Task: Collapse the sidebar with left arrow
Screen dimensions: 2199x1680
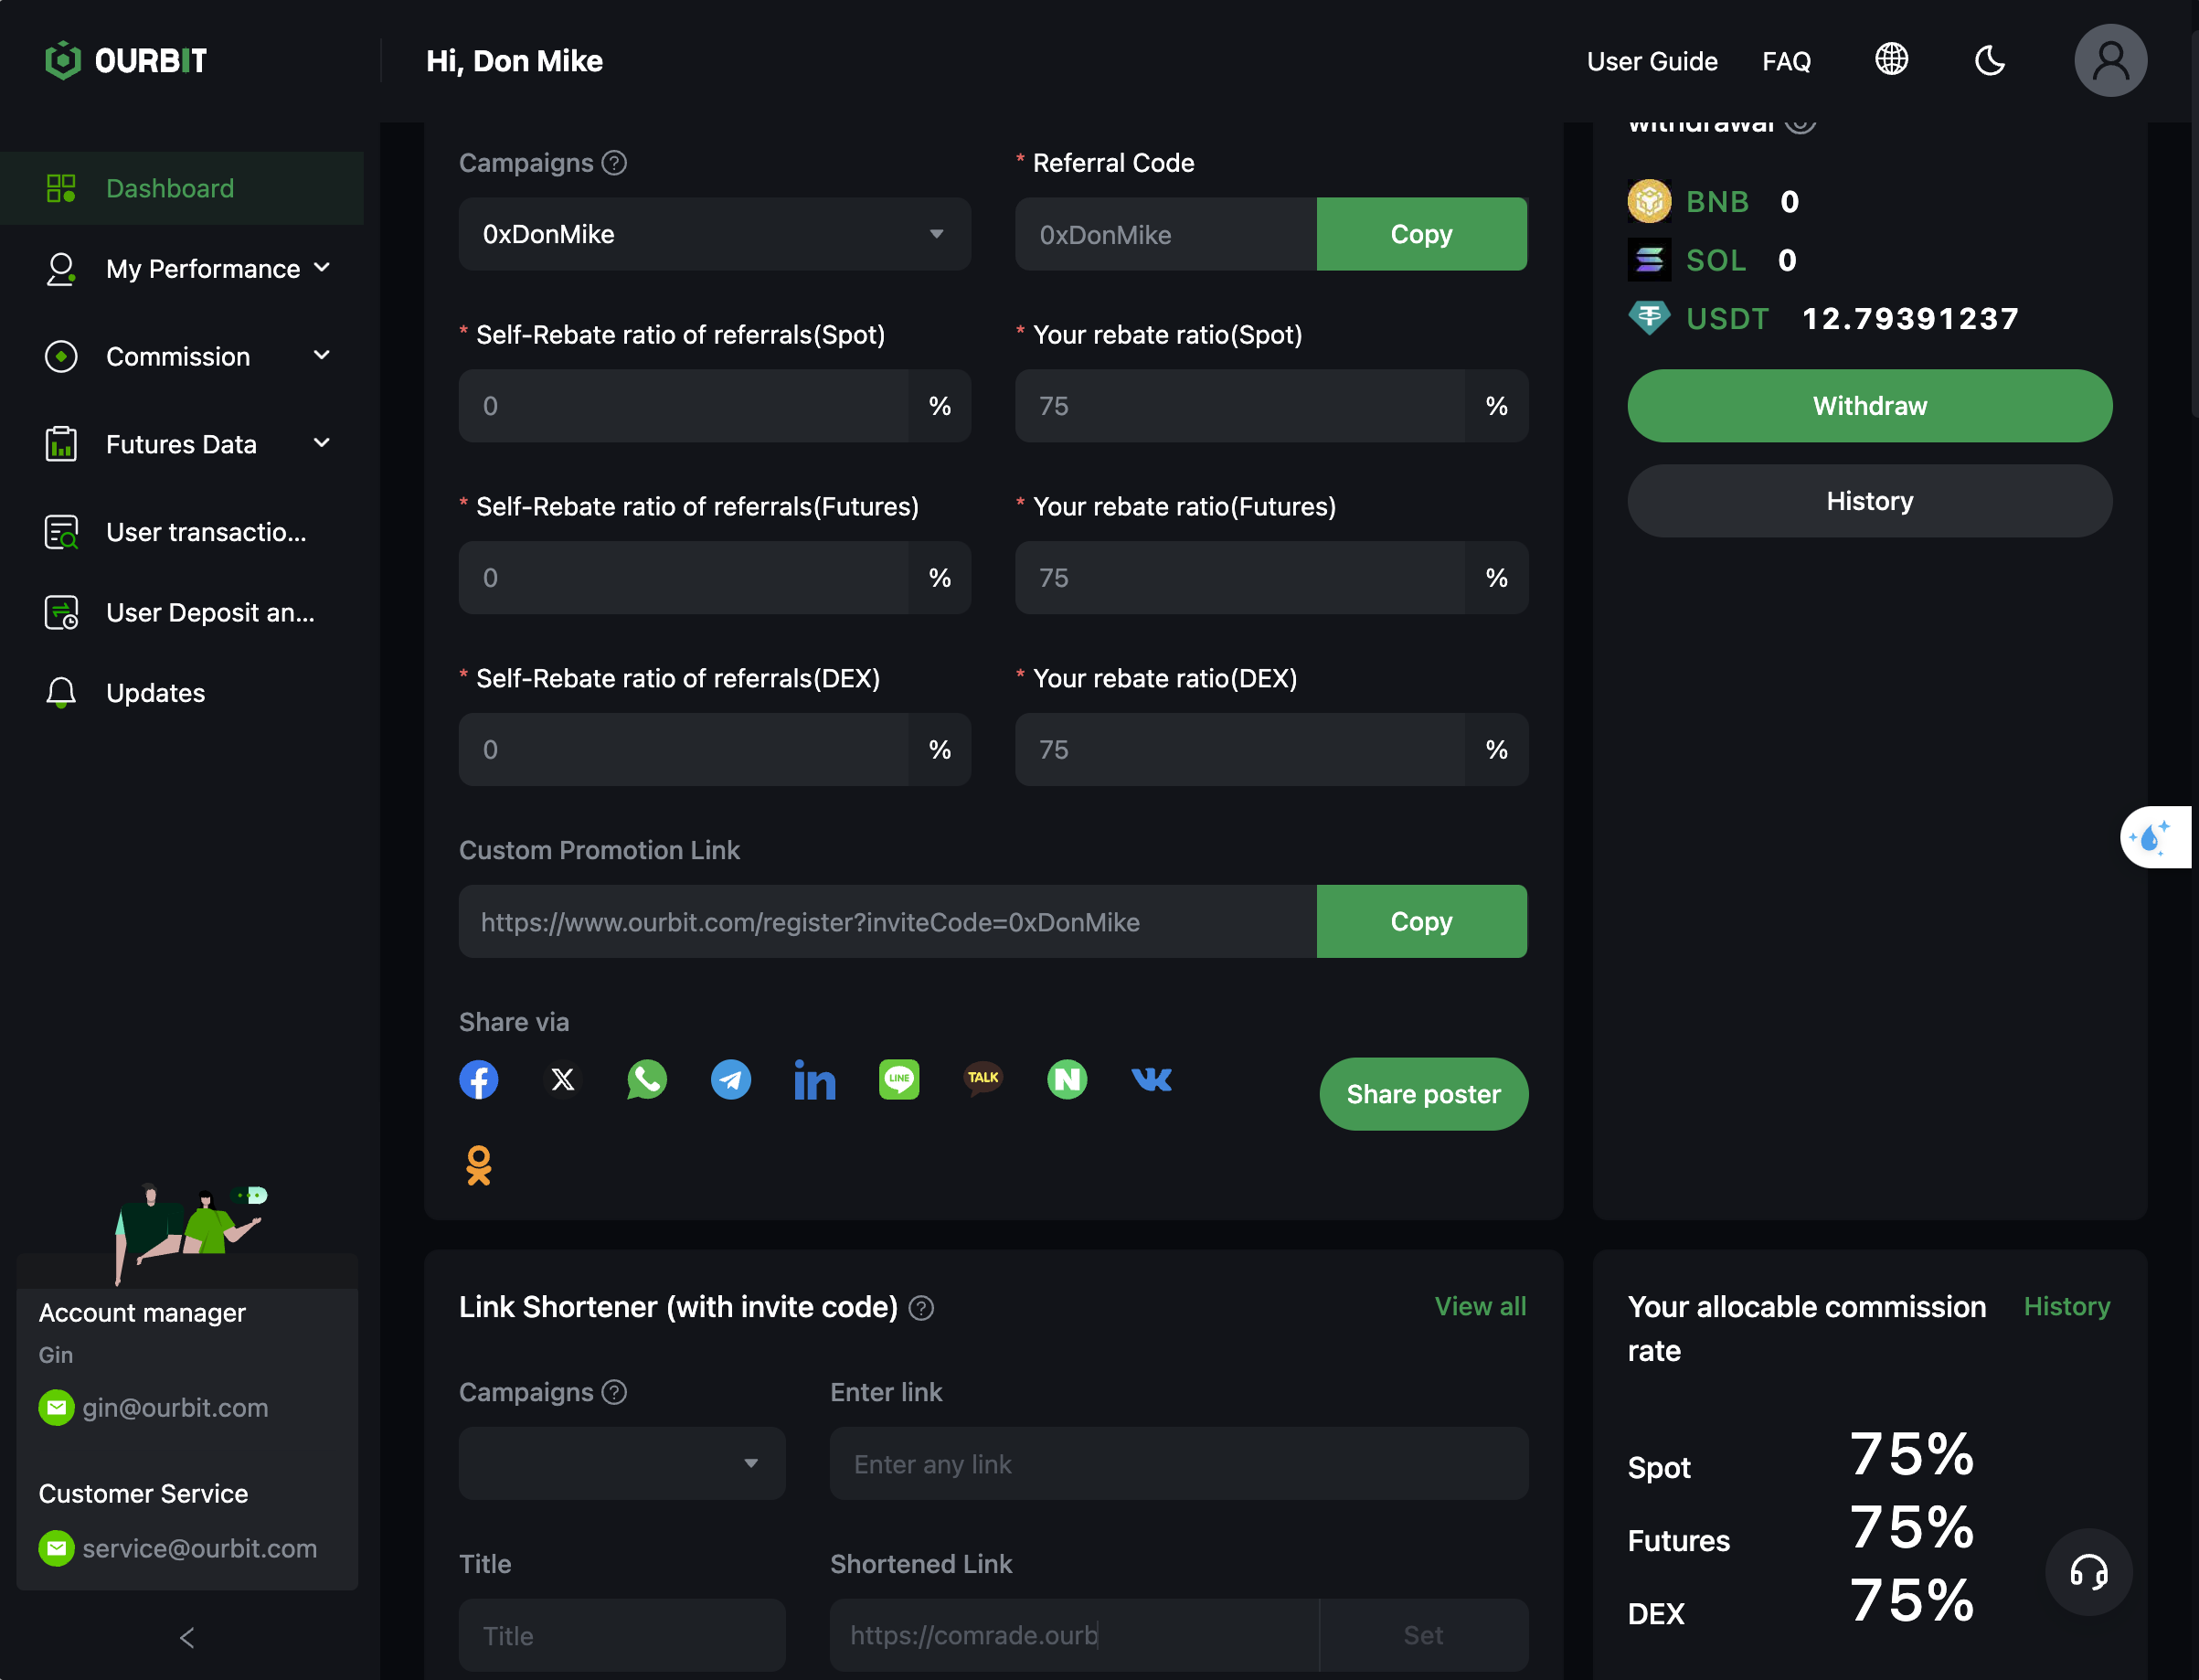Action: tap(187, 1637)
